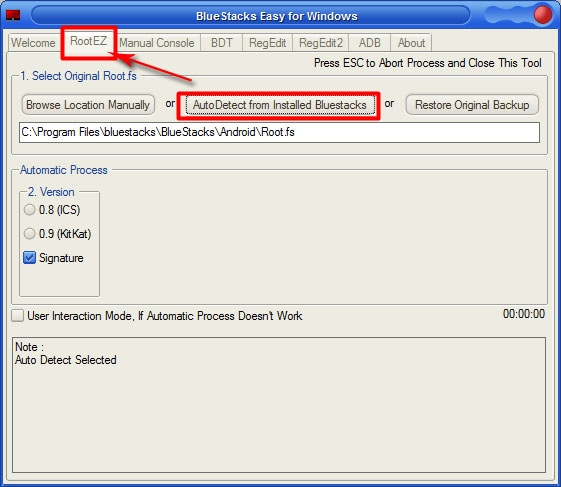Click the Root.fs path text field

click(x=279, y=132)
